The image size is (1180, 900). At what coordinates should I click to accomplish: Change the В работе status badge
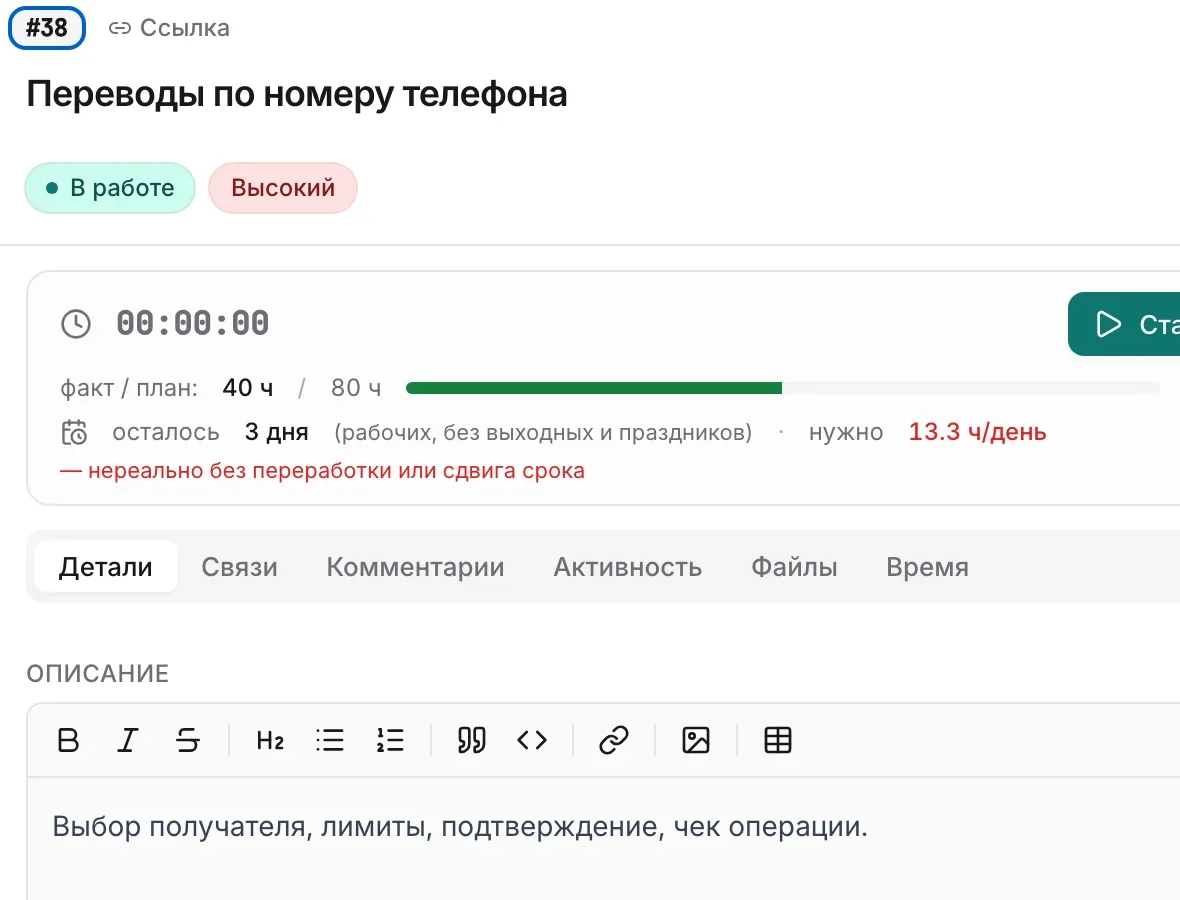(110, 188)
